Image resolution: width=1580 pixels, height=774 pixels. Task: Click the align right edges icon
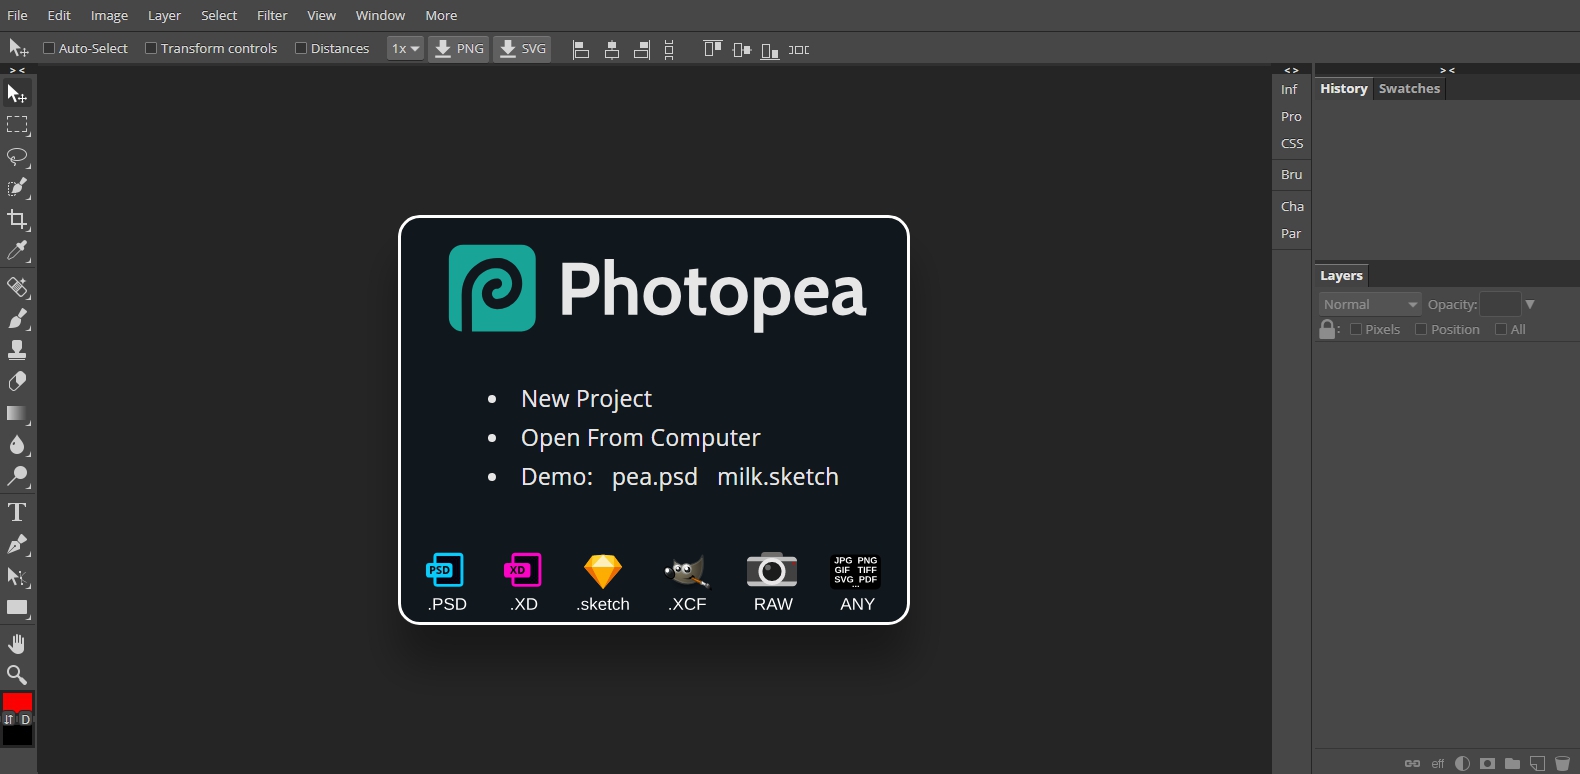pyautogui.click(x=642, y=49)
